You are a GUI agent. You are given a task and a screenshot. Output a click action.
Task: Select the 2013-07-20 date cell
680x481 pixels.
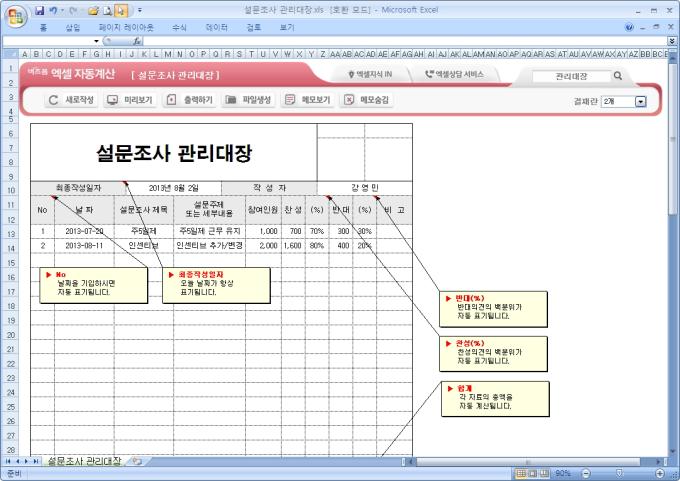click(x=84, y=231)
